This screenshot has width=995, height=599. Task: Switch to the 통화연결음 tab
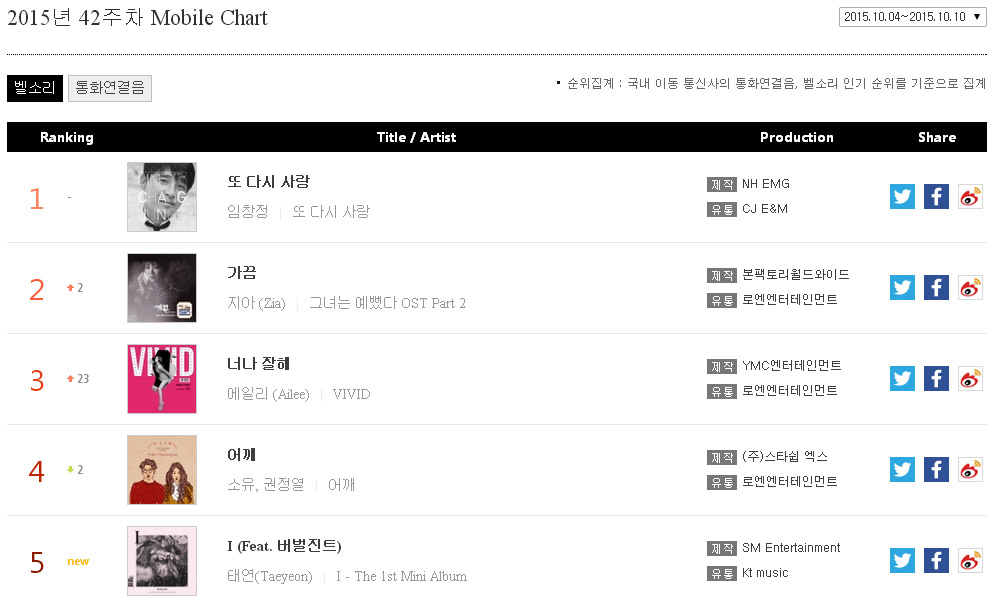110,88
